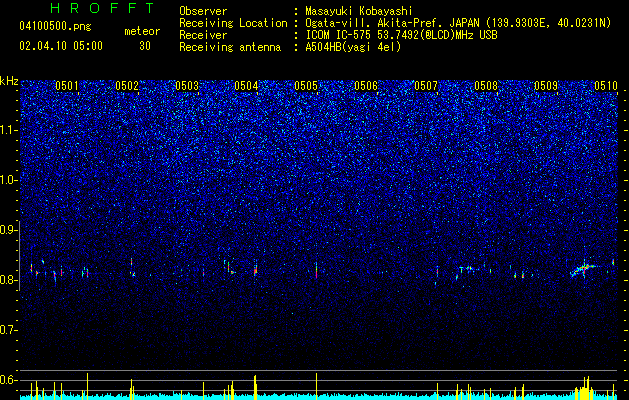
Task: Click the 'Observer' field label
Action: tap(203, 11)
